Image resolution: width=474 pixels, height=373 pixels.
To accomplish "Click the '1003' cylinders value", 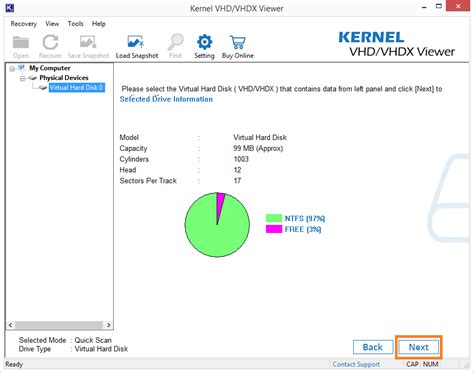I will [241, 159].
